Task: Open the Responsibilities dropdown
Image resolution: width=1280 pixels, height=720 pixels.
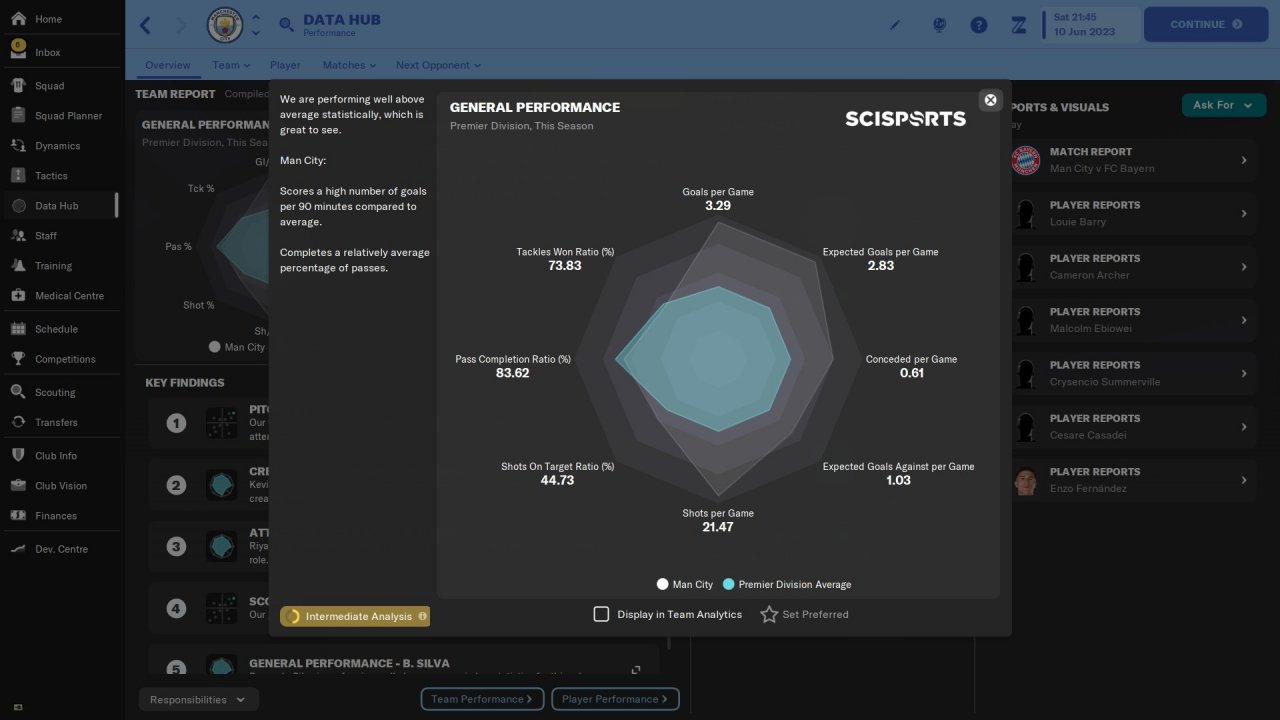Action: (198, 700)
